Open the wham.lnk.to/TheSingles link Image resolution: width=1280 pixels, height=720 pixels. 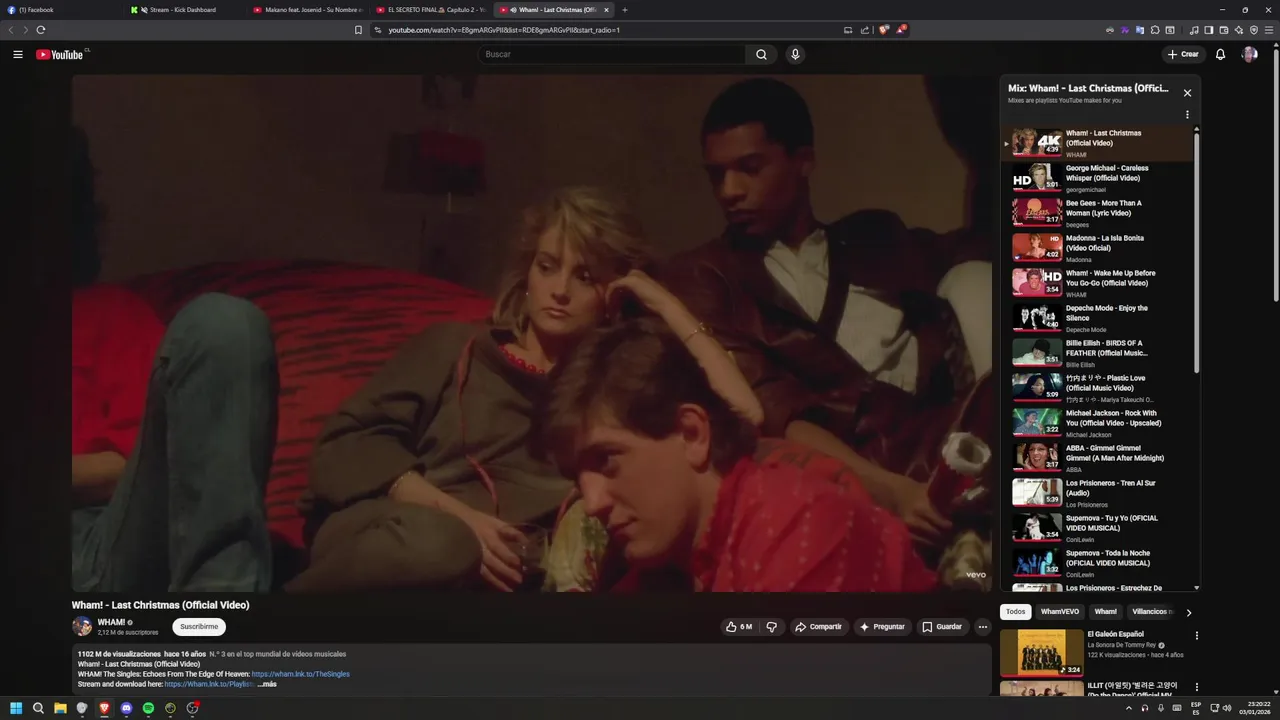pos(300,674)
